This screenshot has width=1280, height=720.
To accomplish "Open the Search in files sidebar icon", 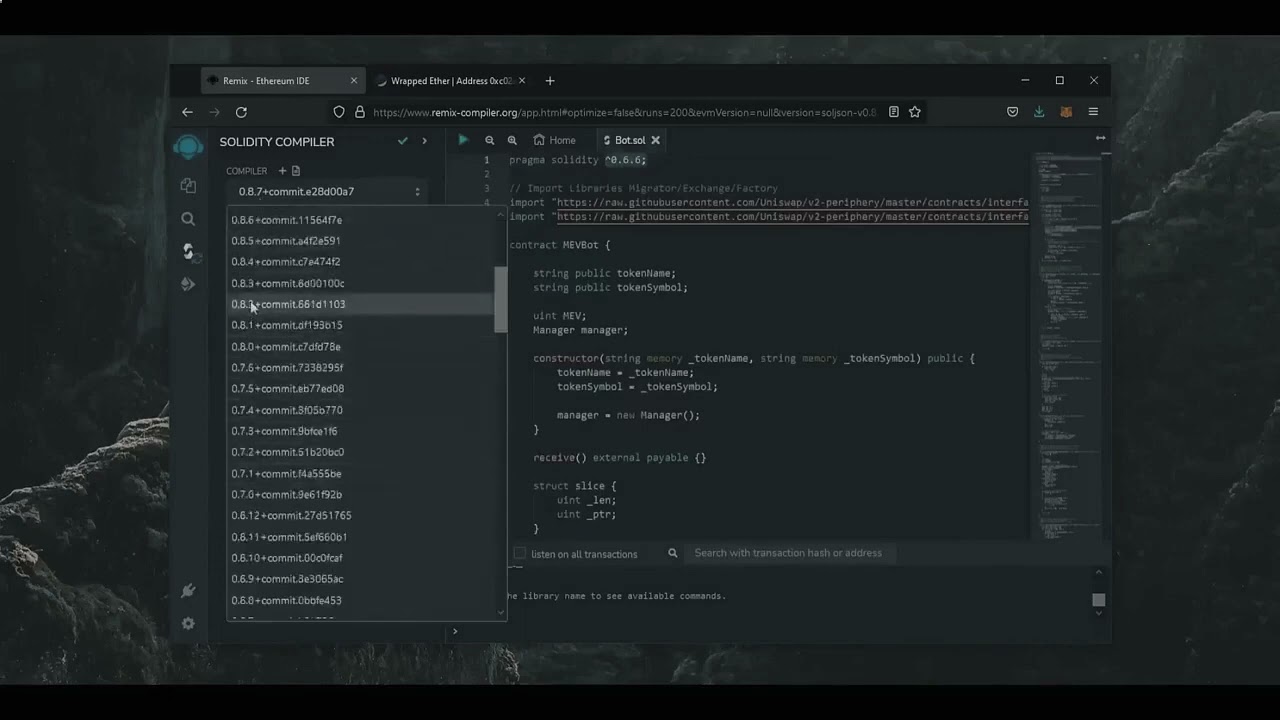I will pos(188,219).
